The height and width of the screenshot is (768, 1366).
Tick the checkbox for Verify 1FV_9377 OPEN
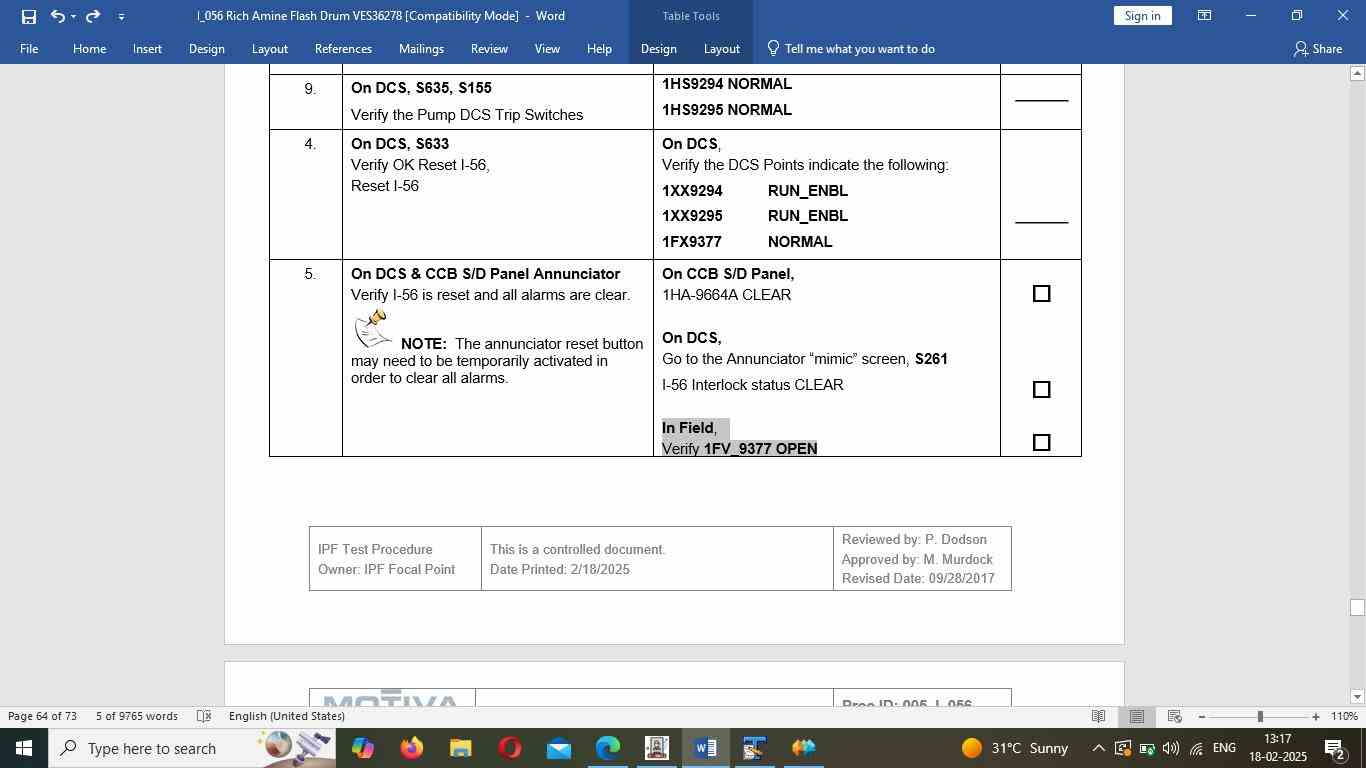click(x=1041, y=443)
